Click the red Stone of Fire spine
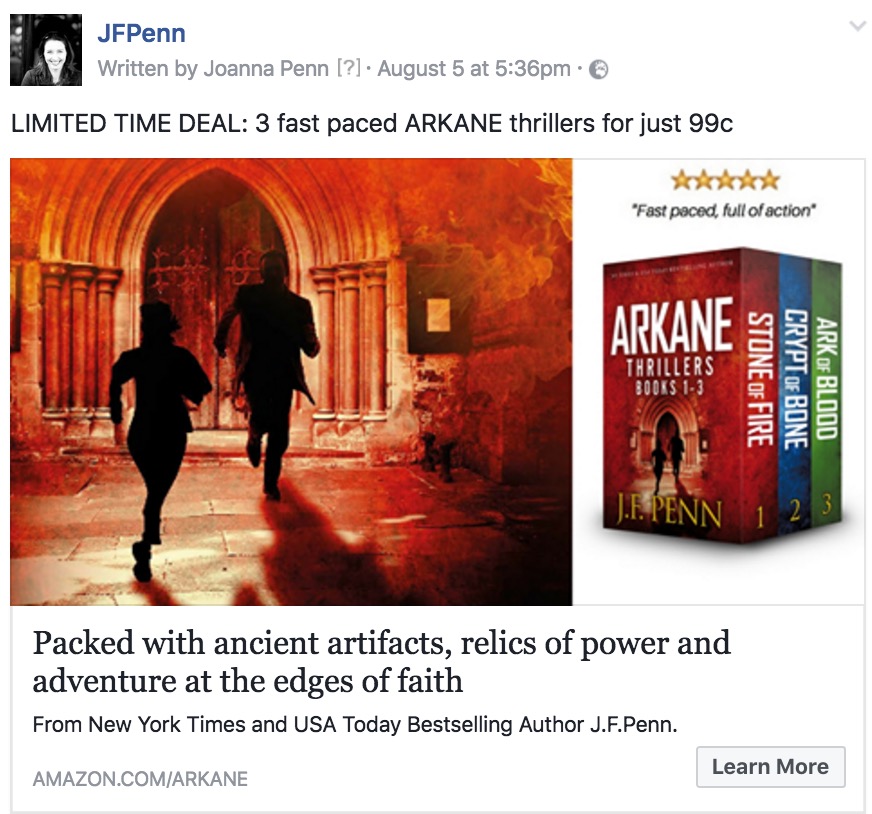 coord(760,389)
